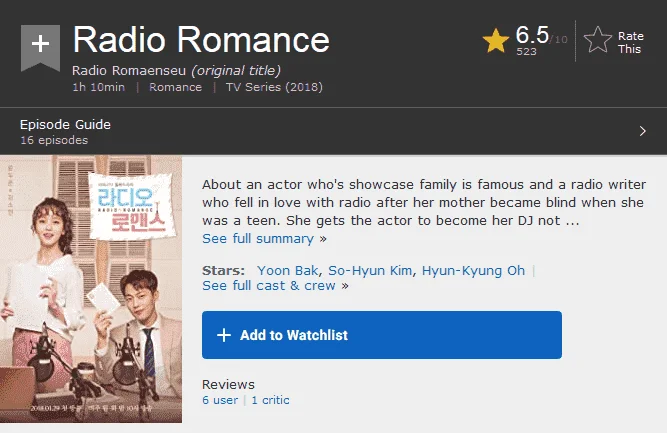Click the outlined Rate This star

click(x=598, y=40)
